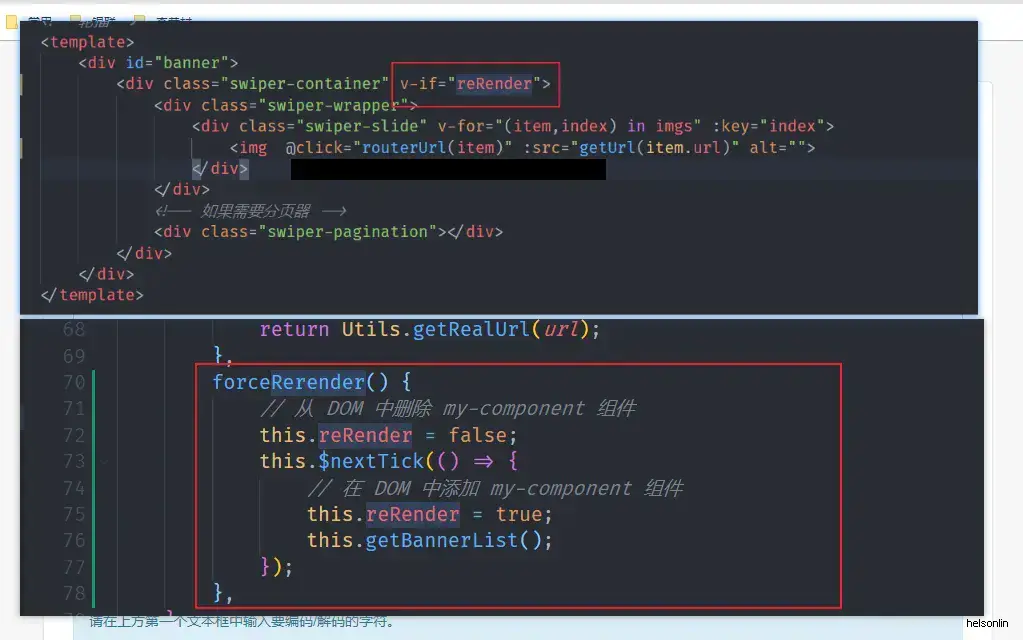Click reRender in the false assignment line
The height and width of the screenshot is (640, 1023).
click(365, 435)
